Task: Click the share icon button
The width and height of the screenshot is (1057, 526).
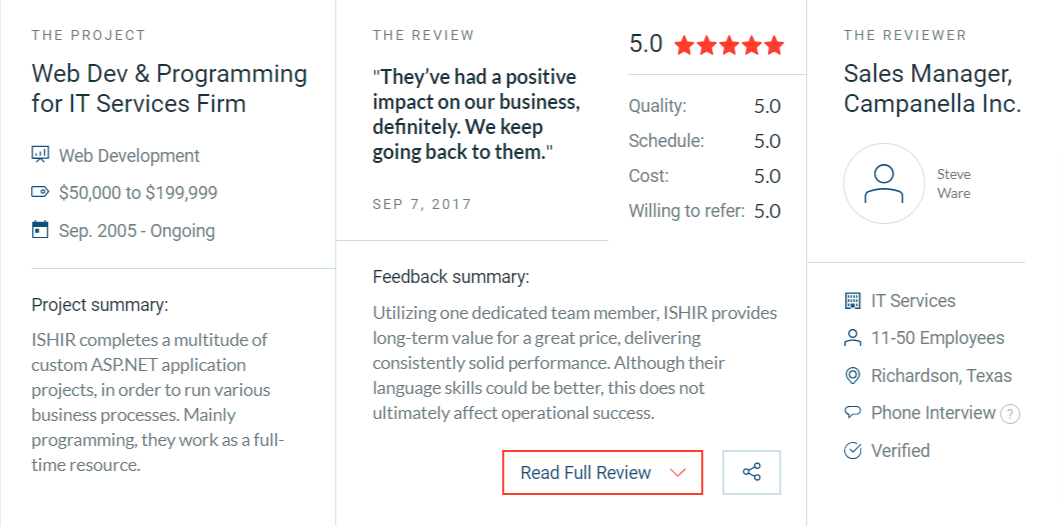Action: (x=751, y=473)
